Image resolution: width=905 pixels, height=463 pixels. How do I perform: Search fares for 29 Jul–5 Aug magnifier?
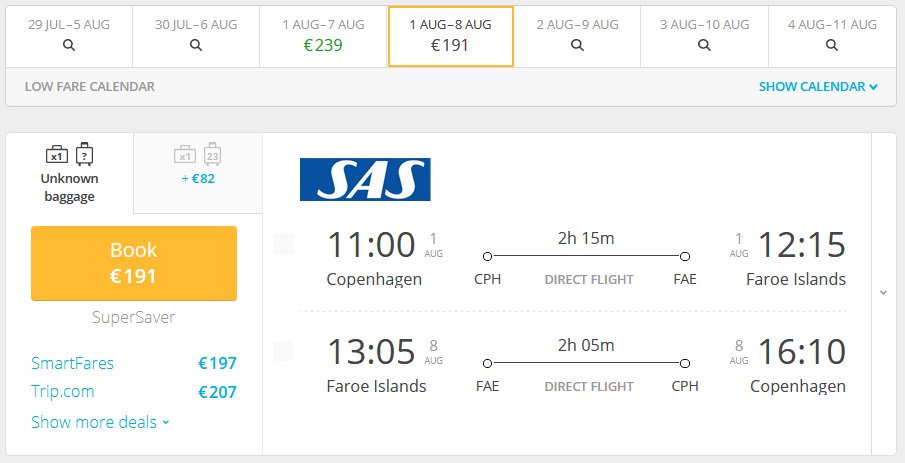(69, 45)
